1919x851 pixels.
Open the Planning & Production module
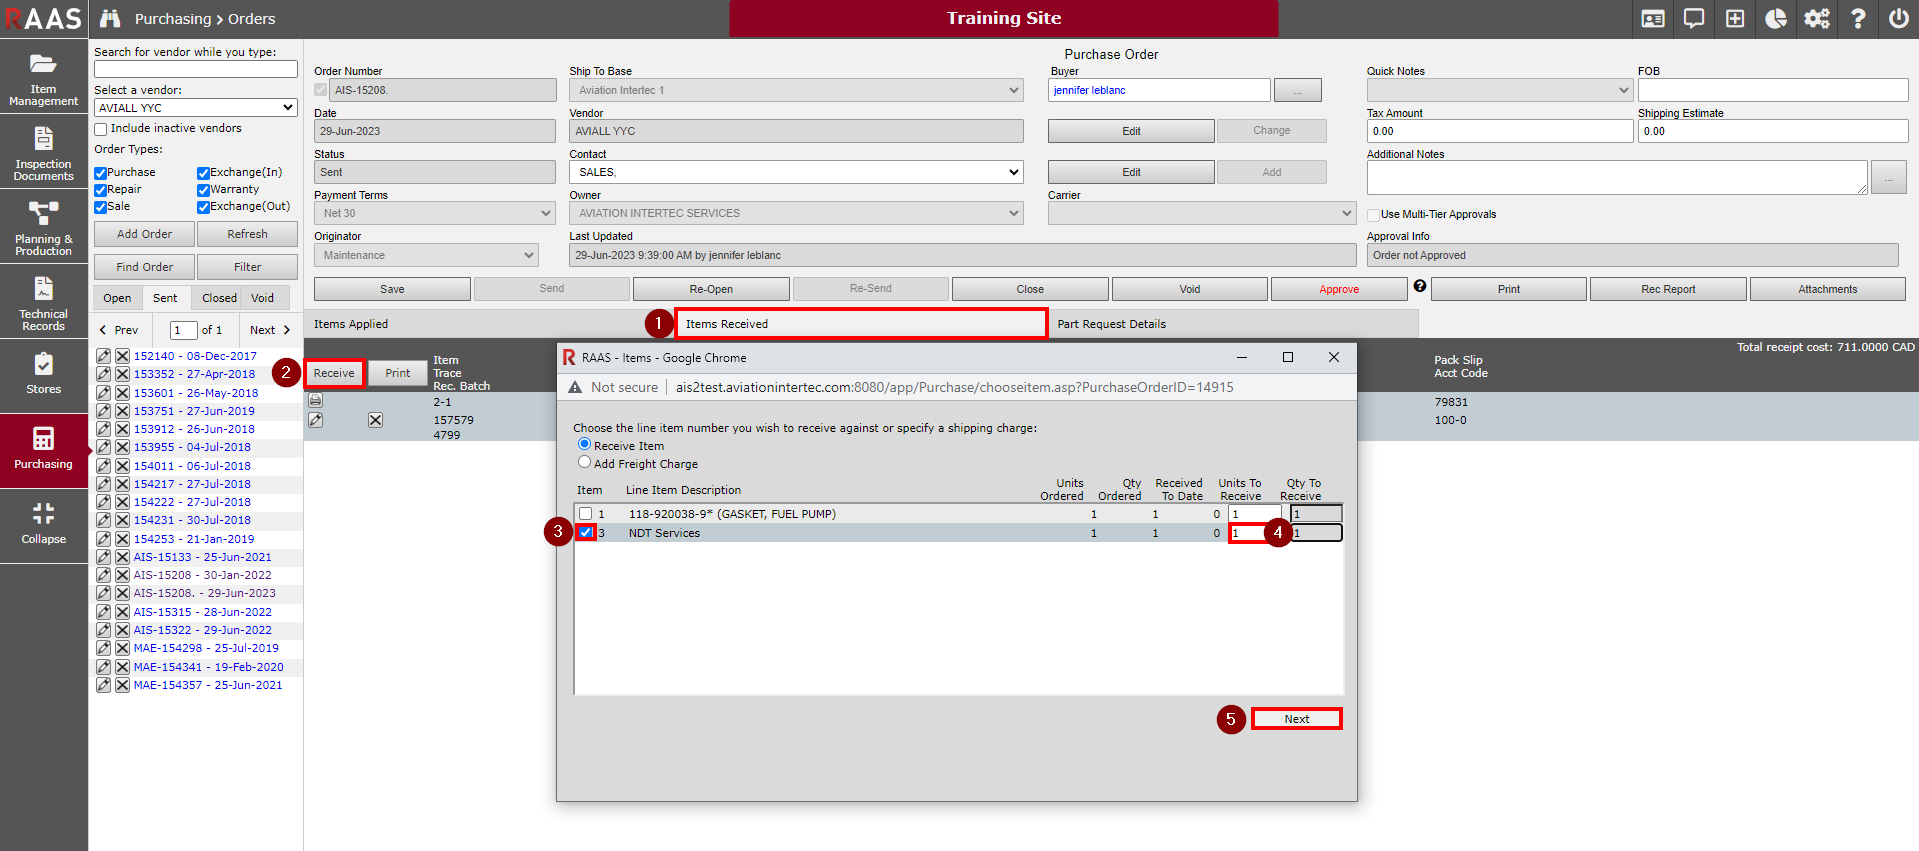[43, 227]
